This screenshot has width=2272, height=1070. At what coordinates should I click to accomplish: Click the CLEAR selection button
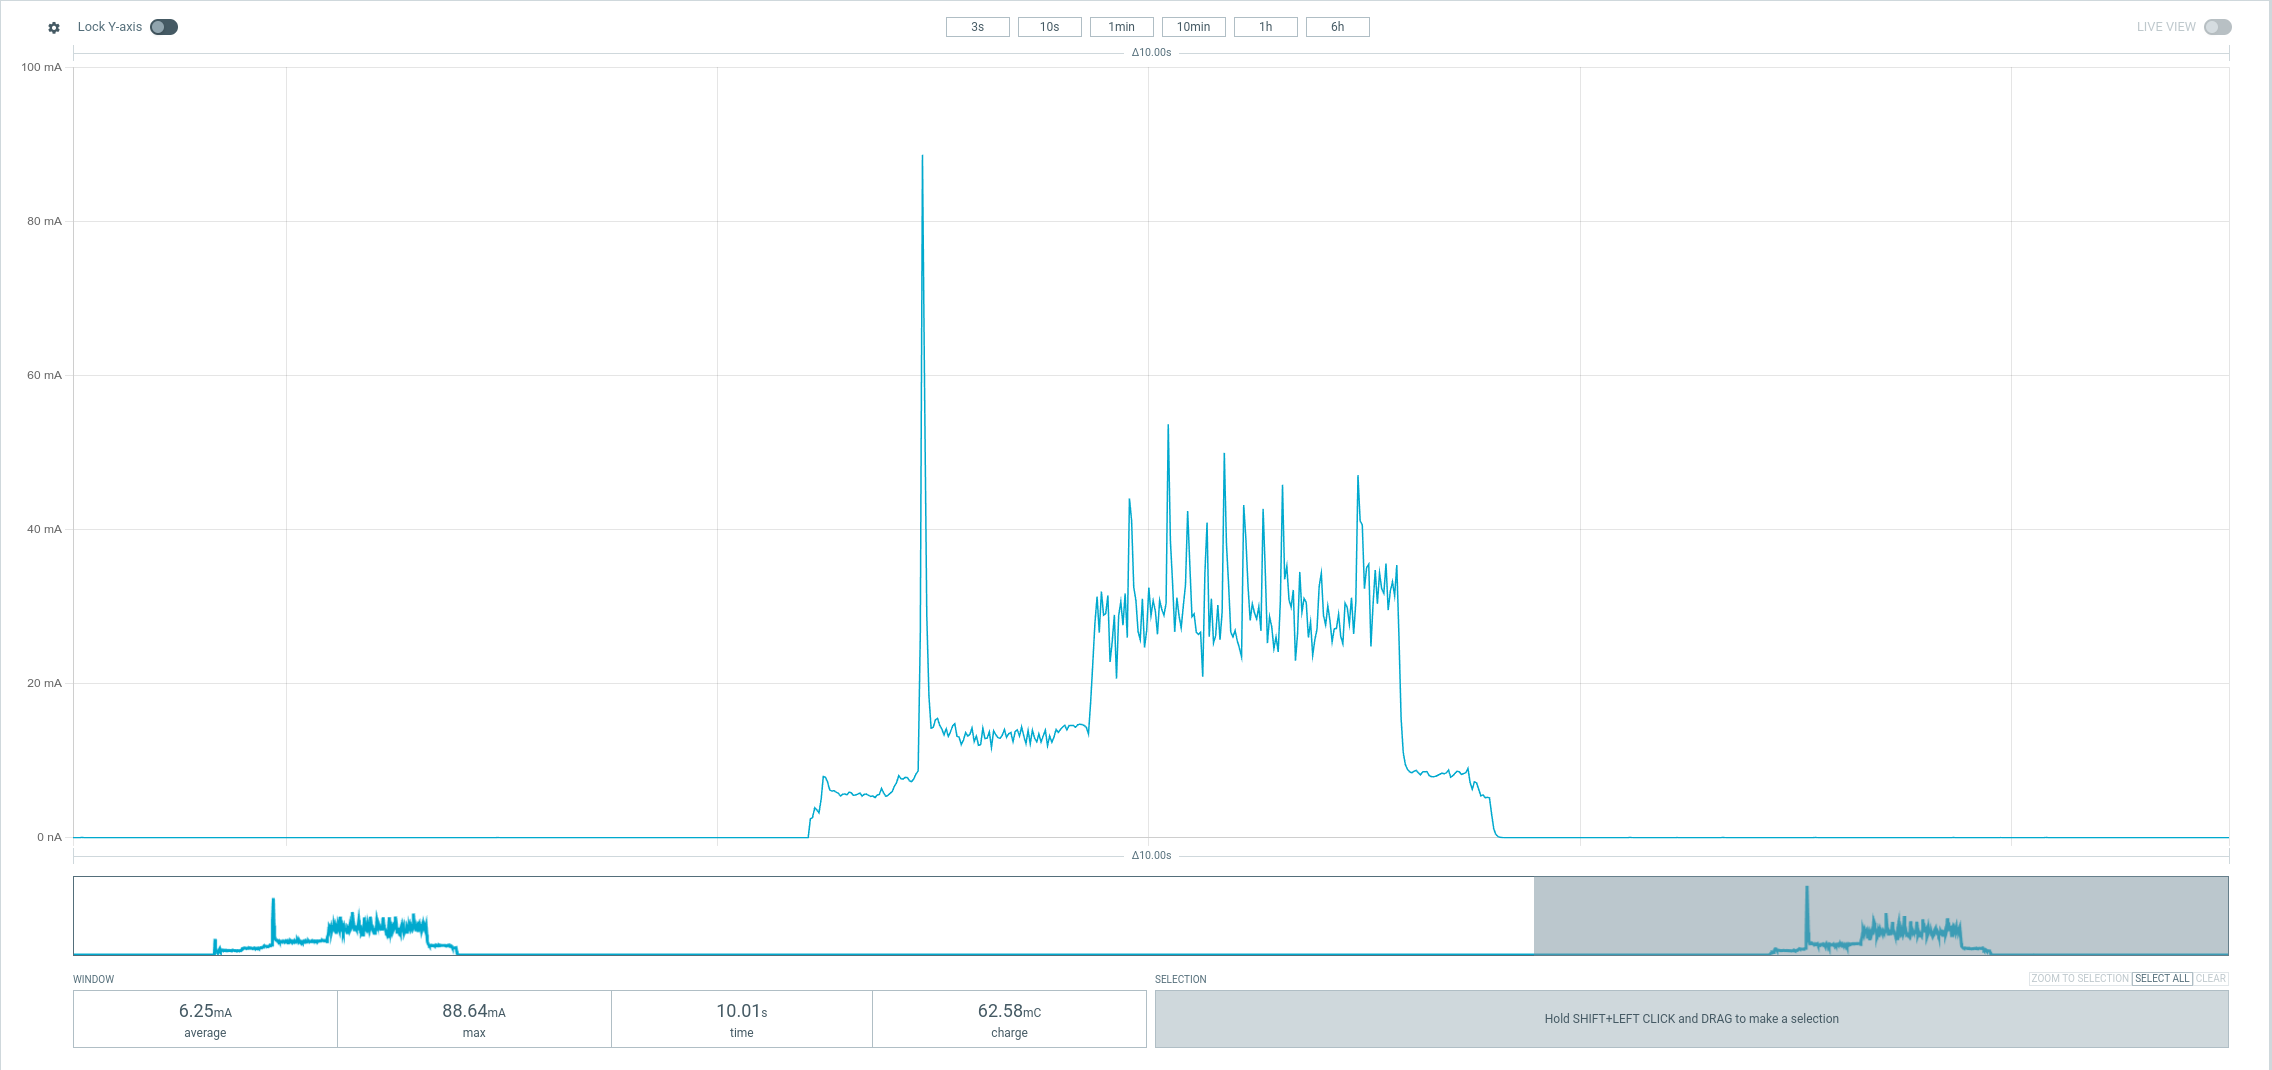tap(2211, 979)
